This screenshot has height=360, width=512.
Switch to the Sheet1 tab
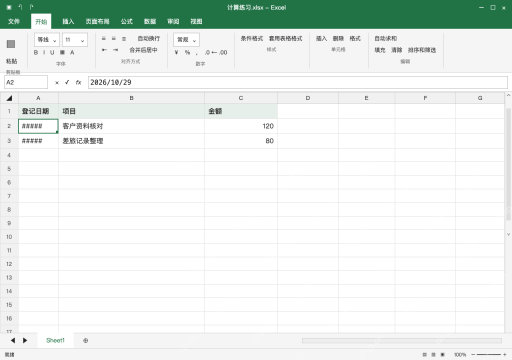pos(55,340)
